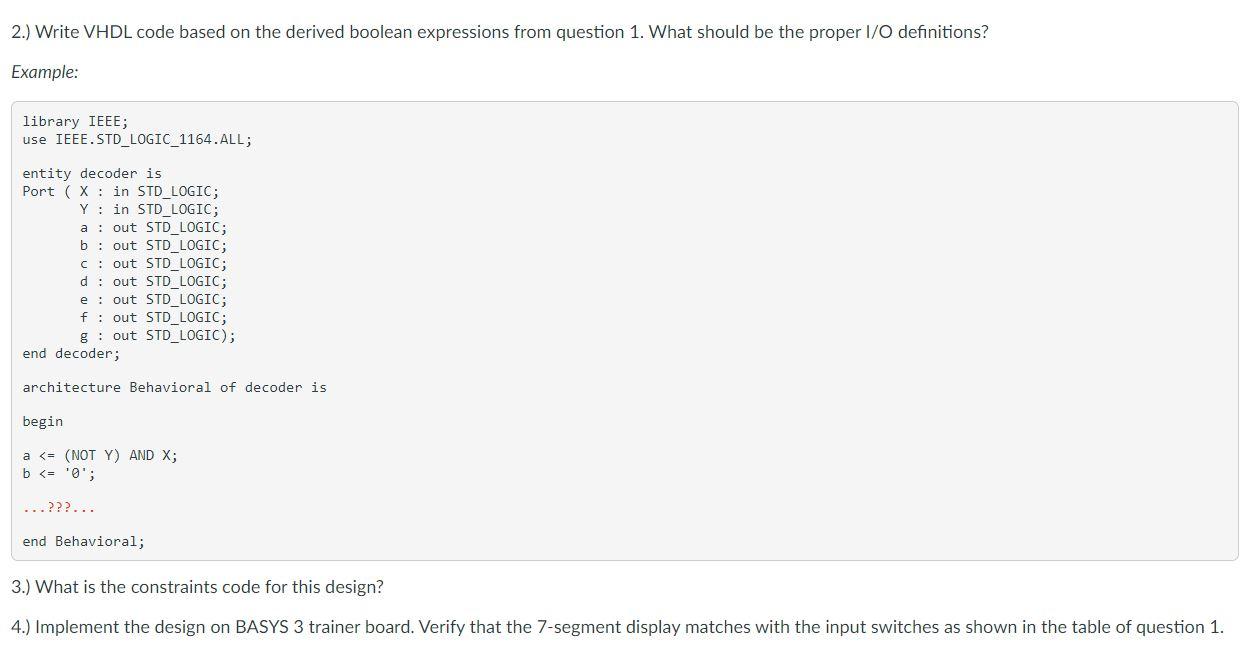
Task: Click the red '...???...' placeholder text
Action: [x=59, y=508]
